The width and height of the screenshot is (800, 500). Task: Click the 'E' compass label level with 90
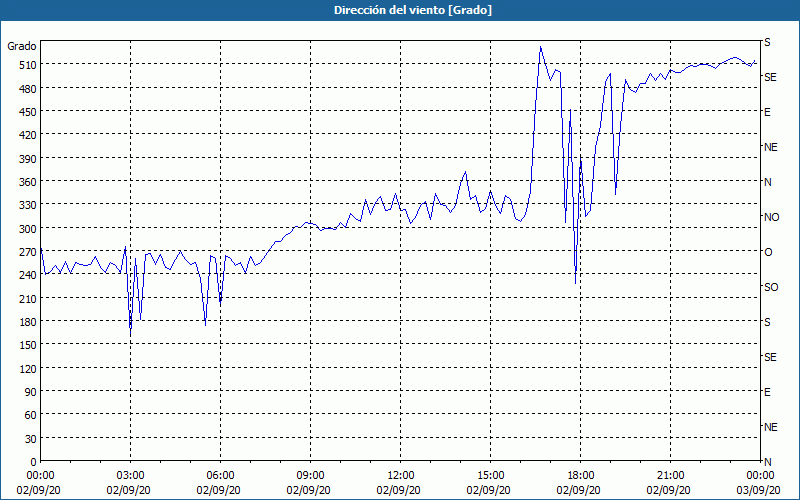[767, 392]
